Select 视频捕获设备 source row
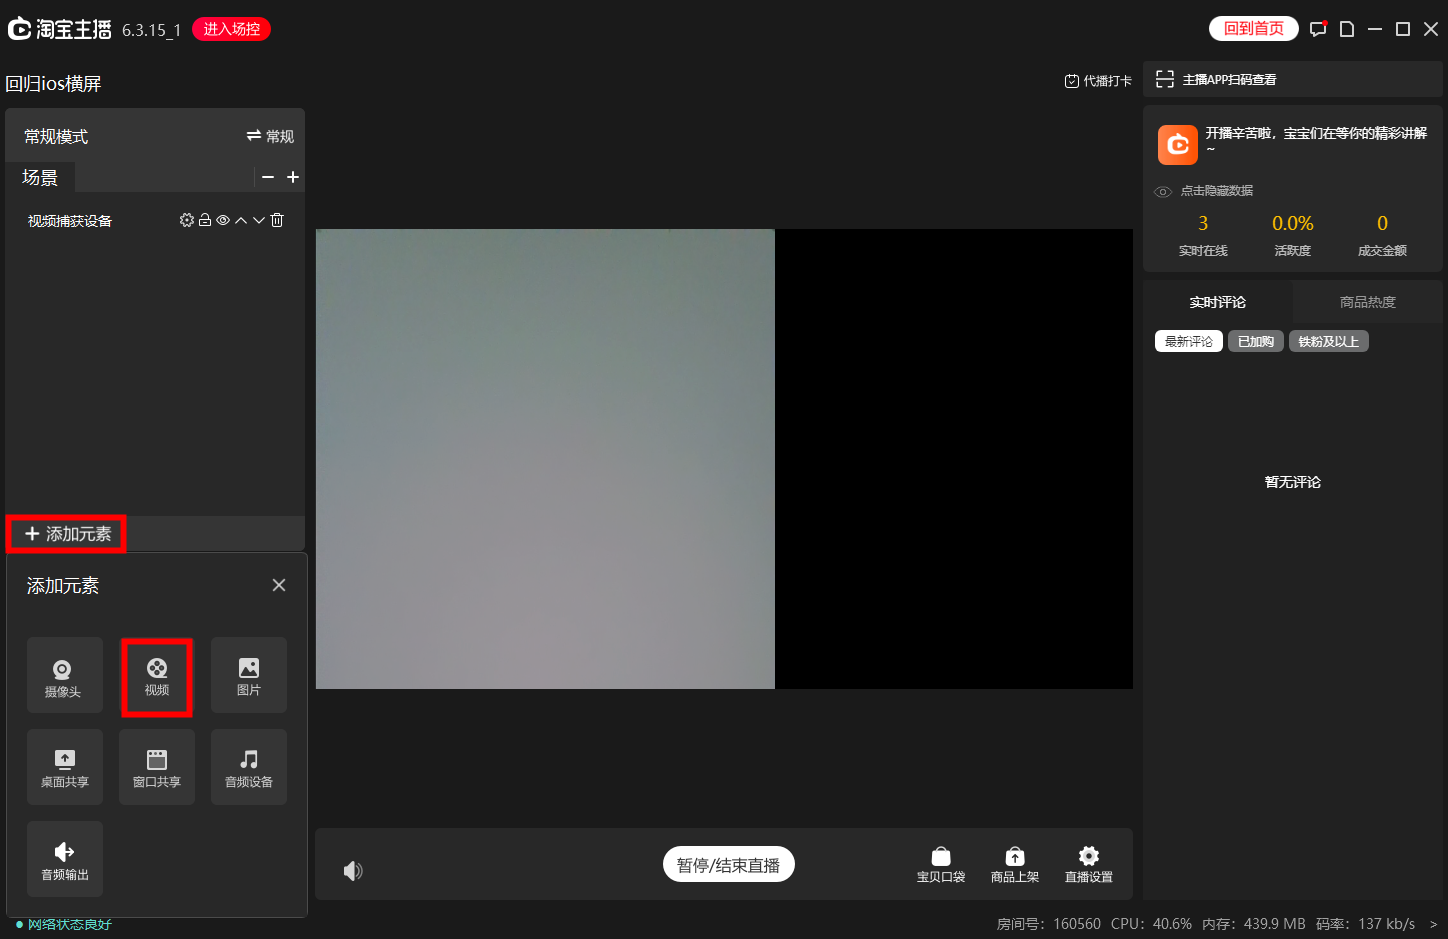 pos(155,220)
